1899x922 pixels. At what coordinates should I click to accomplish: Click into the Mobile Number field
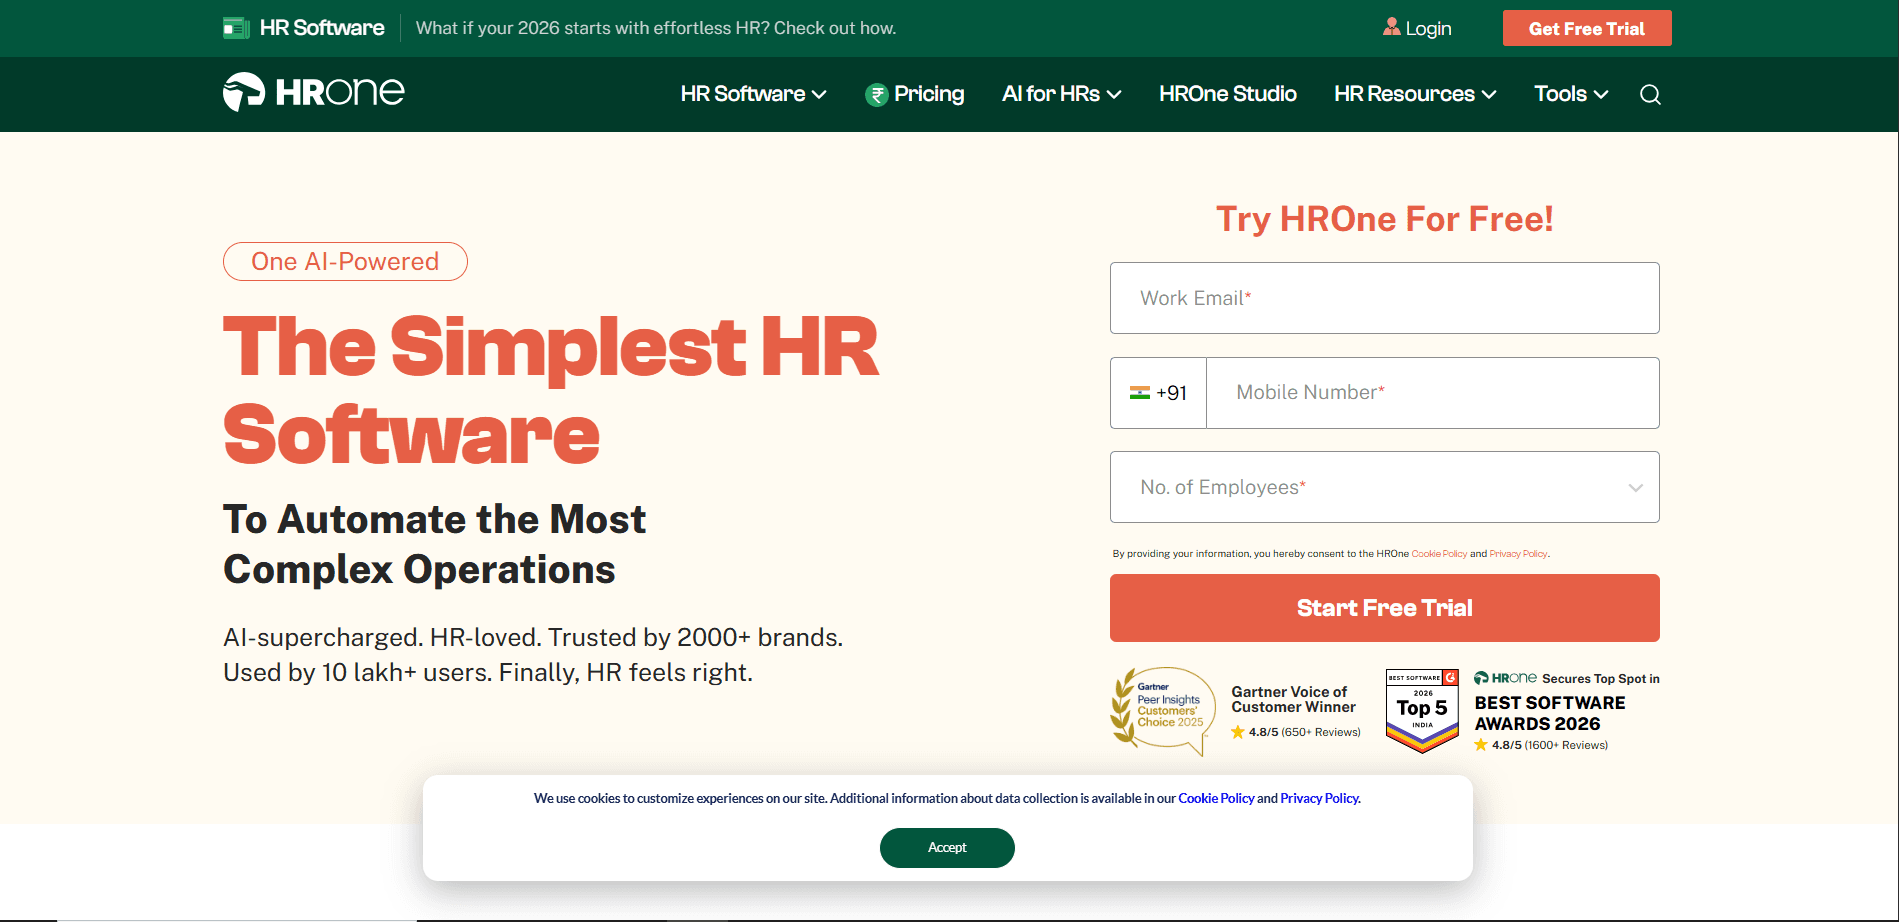[1431, 393]
